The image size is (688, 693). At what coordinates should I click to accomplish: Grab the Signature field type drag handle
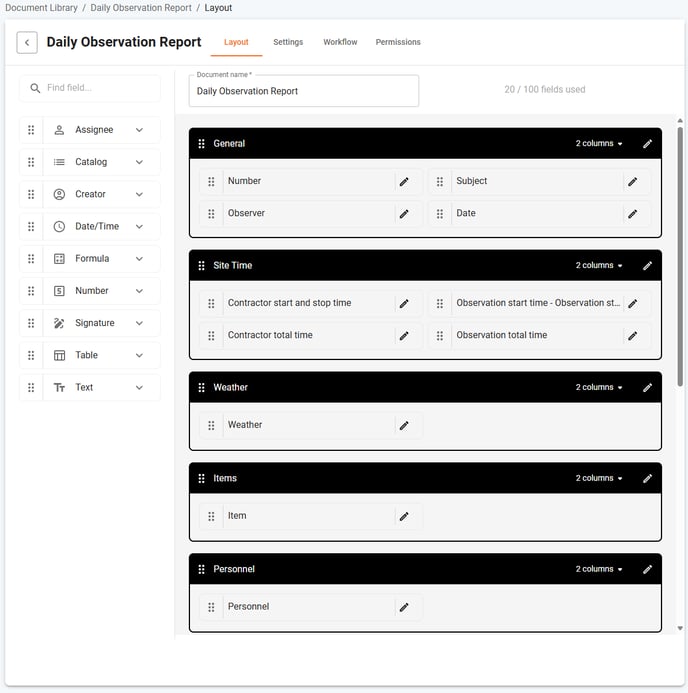pos(31,323)
